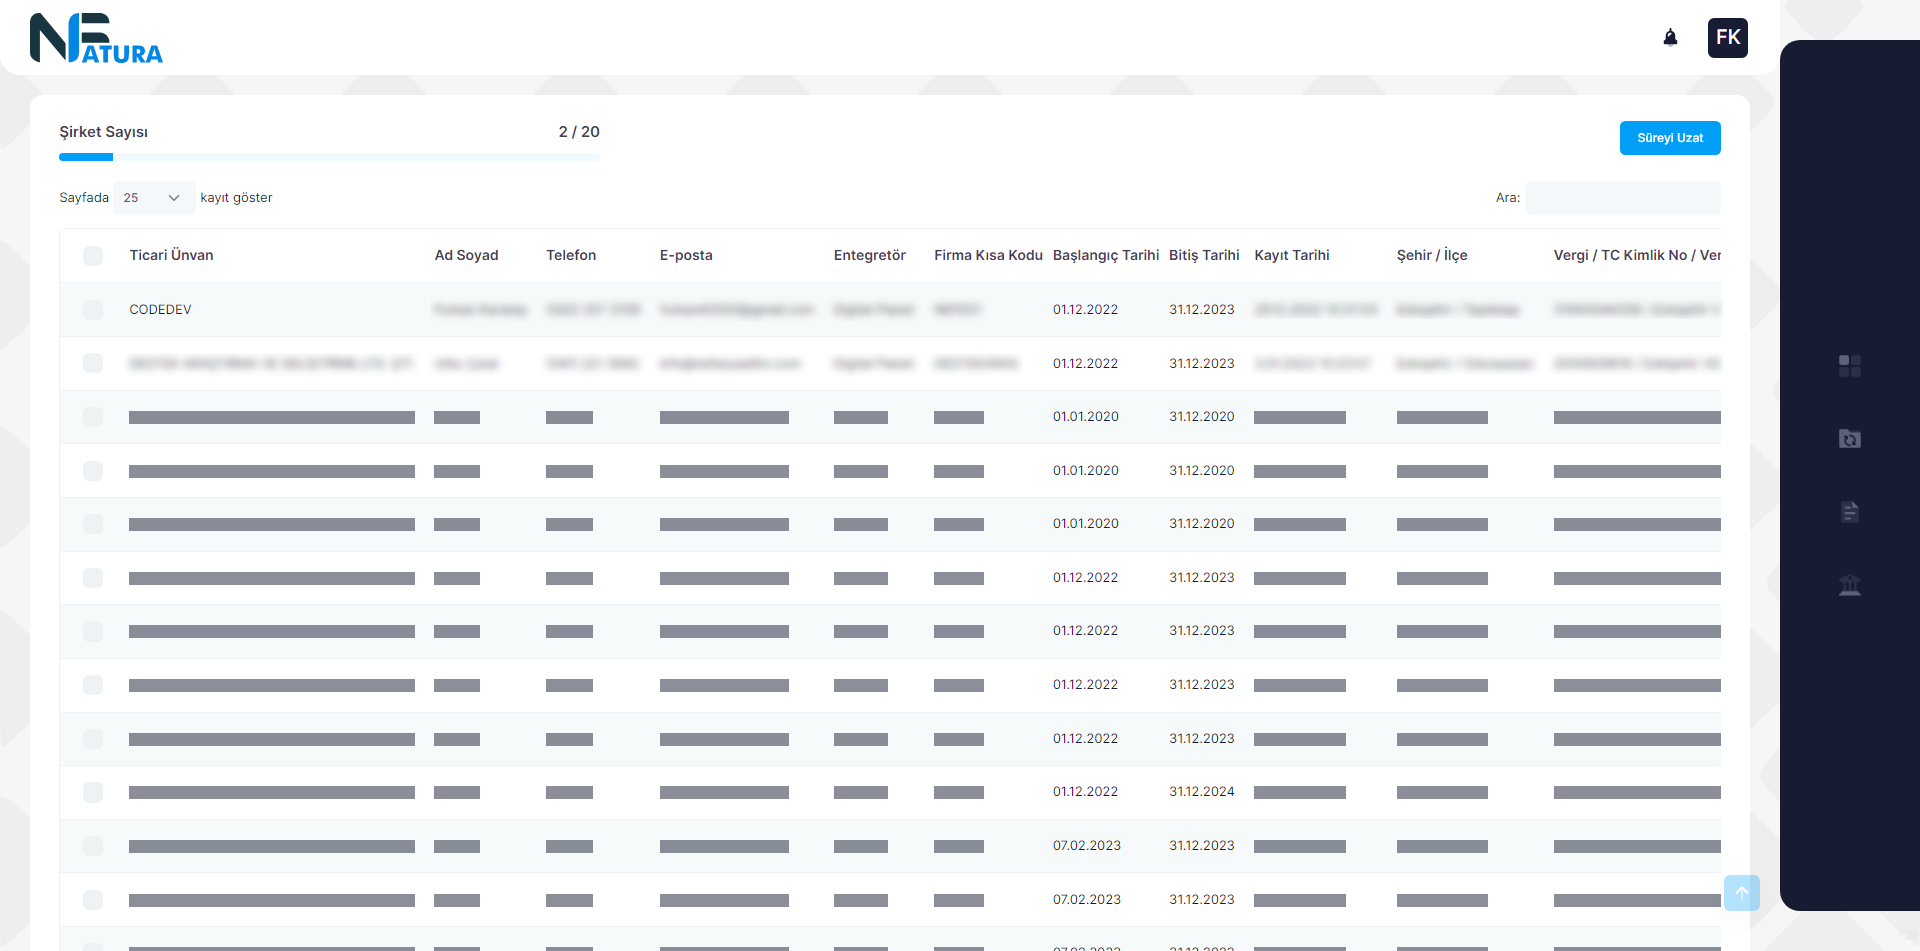This screenshot has width=1920, height=951.
Task: Open the dashboard grid icon in sidebar
Action: coord(1849,366)
